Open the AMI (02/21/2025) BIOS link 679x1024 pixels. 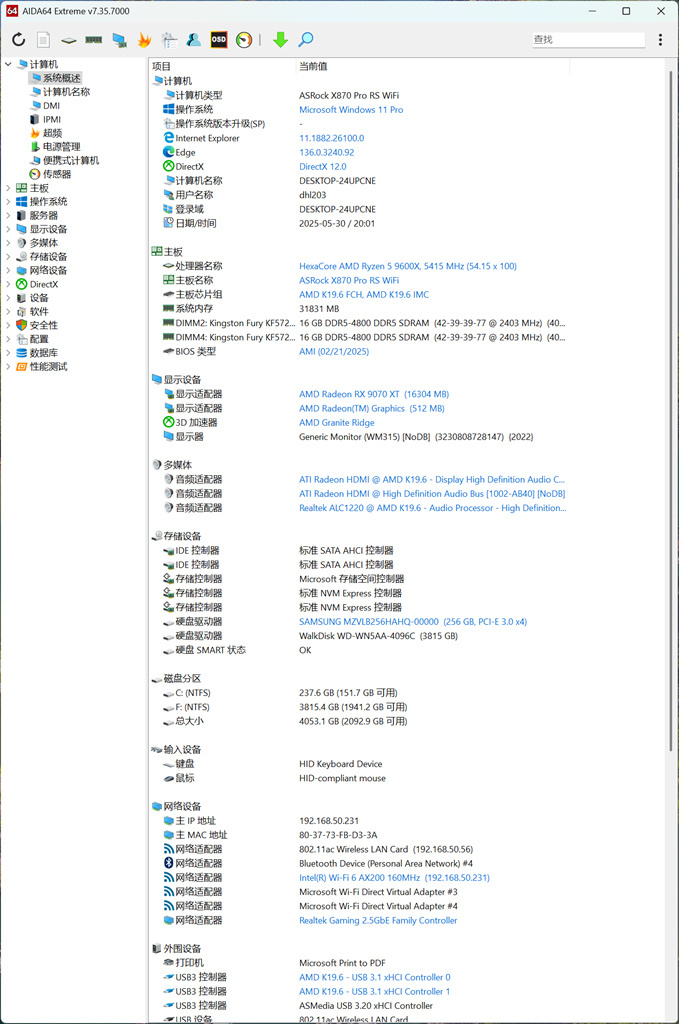[x=334, y=351]
